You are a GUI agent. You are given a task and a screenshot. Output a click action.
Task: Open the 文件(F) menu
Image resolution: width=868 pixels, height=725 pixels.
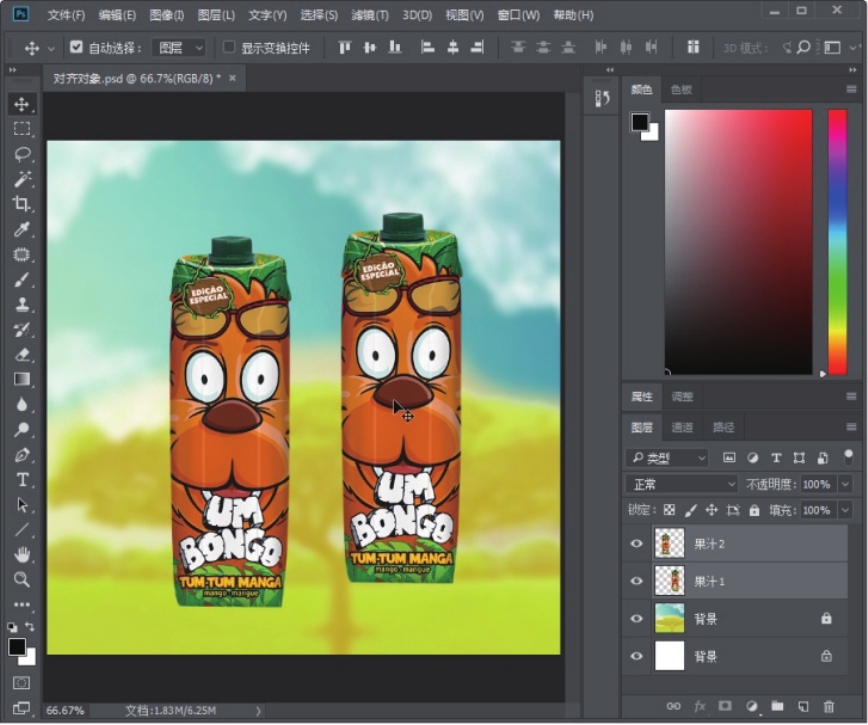[x=66, y=15]
